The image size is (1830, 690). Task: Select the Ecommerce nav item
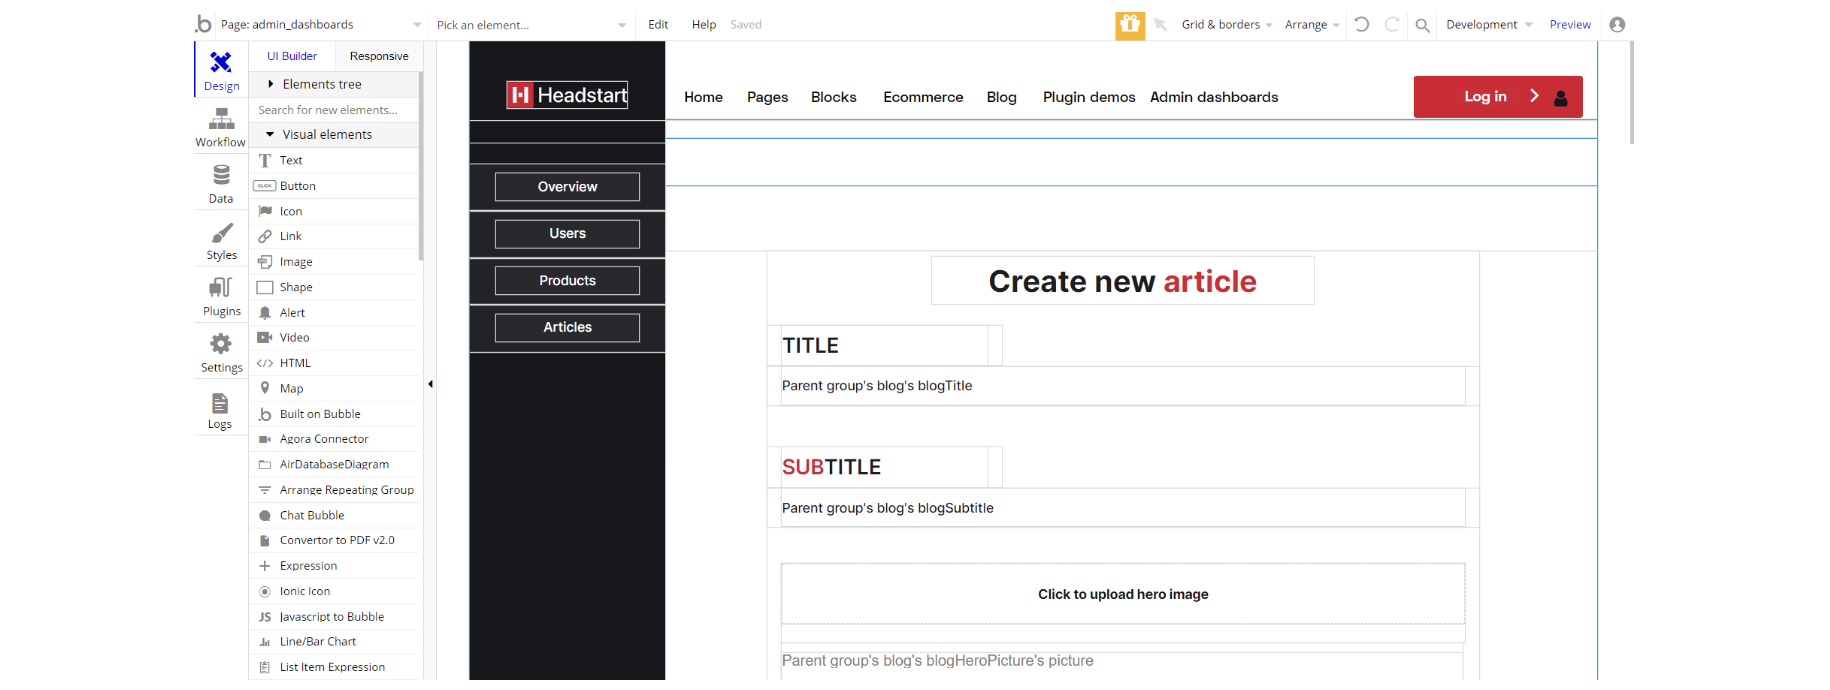pos(923,97)
